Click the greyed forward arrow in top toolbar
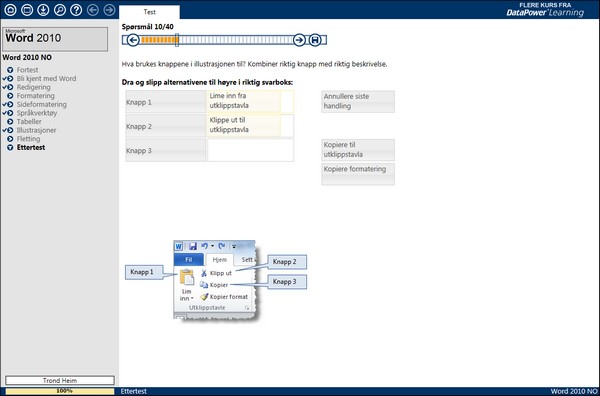600x396 pixels. tap(109, 10)
